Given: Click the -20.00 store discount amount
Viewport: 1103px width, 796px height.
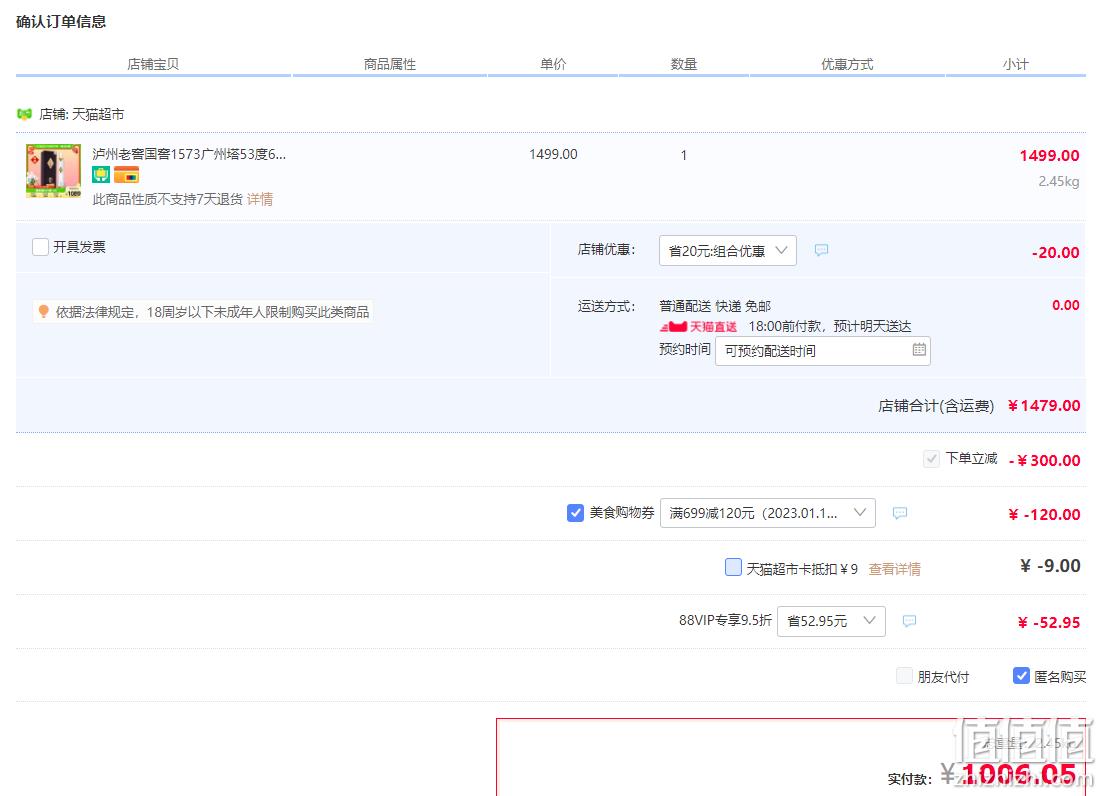Looking at the screenshot, I should click(x=1055, y=252).
